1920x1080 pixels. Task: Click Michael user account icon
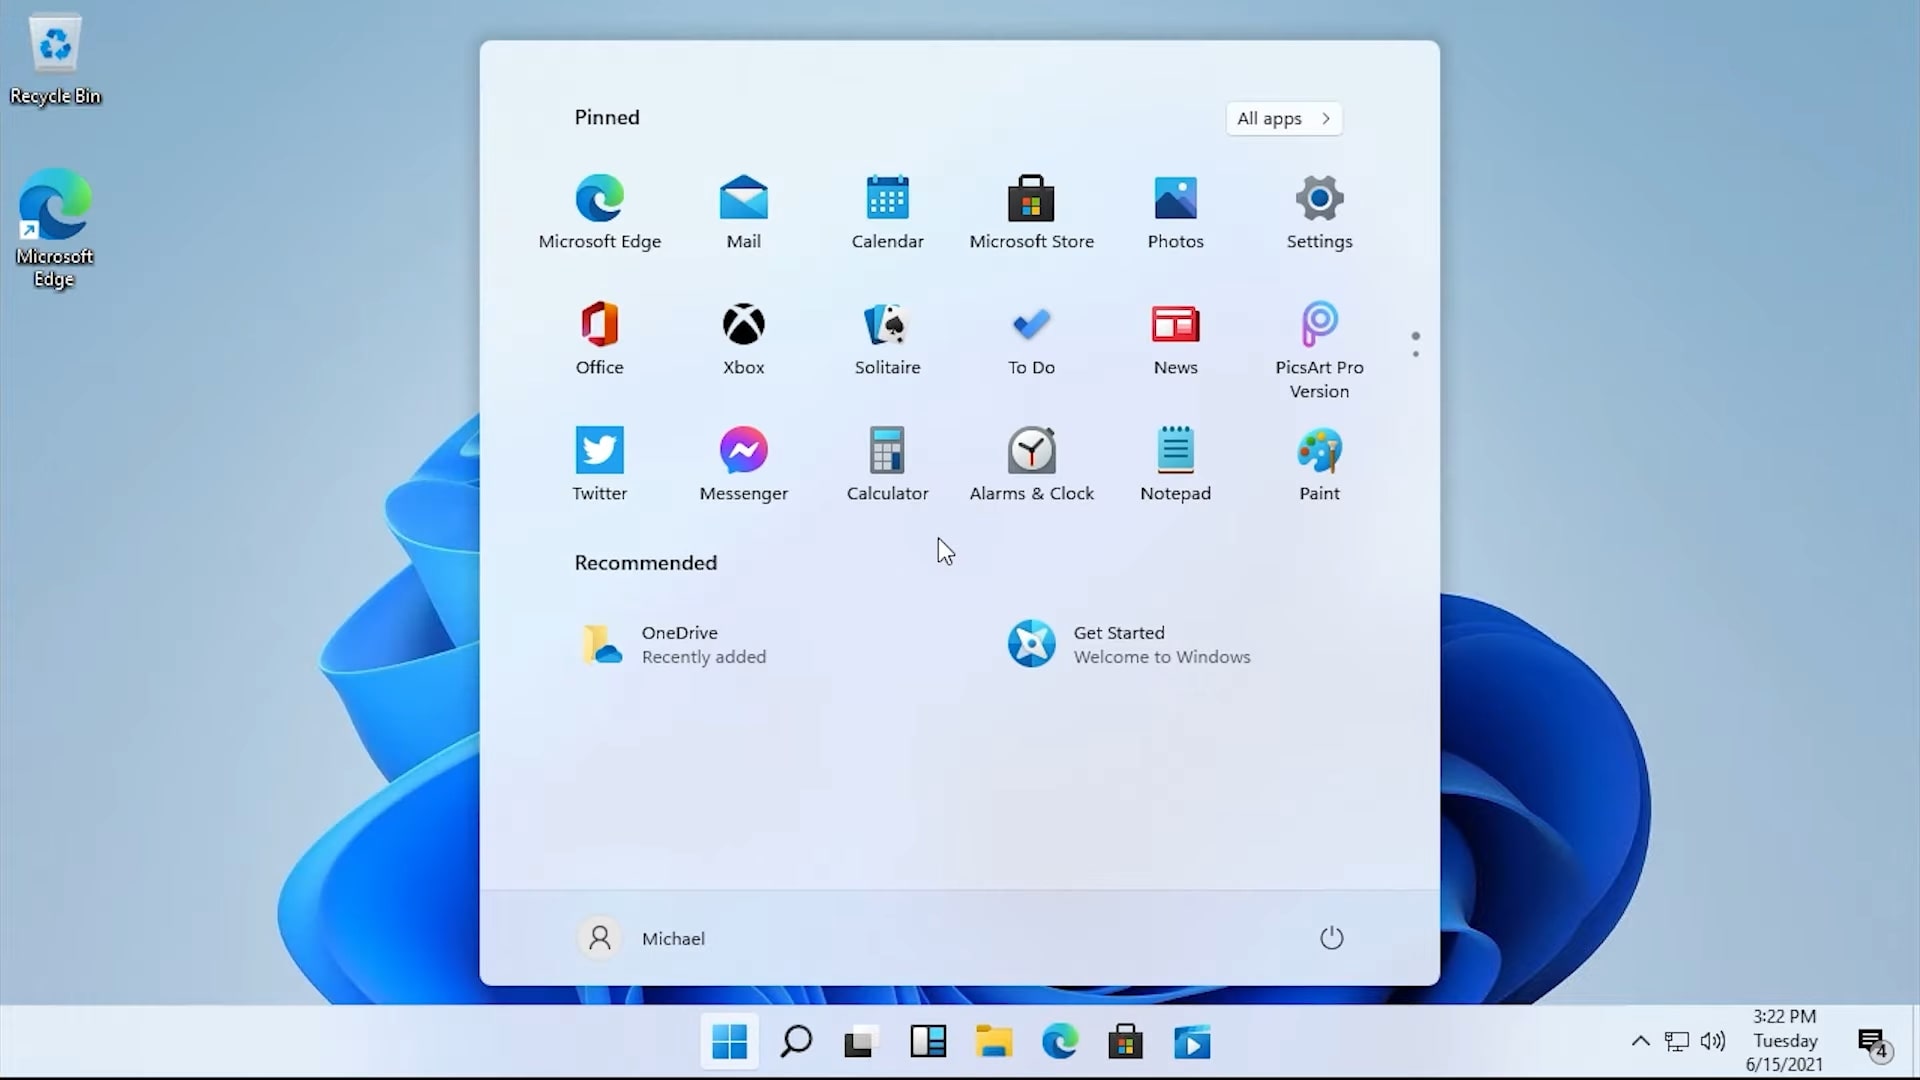pyautogui.click(x=600, y=938)
